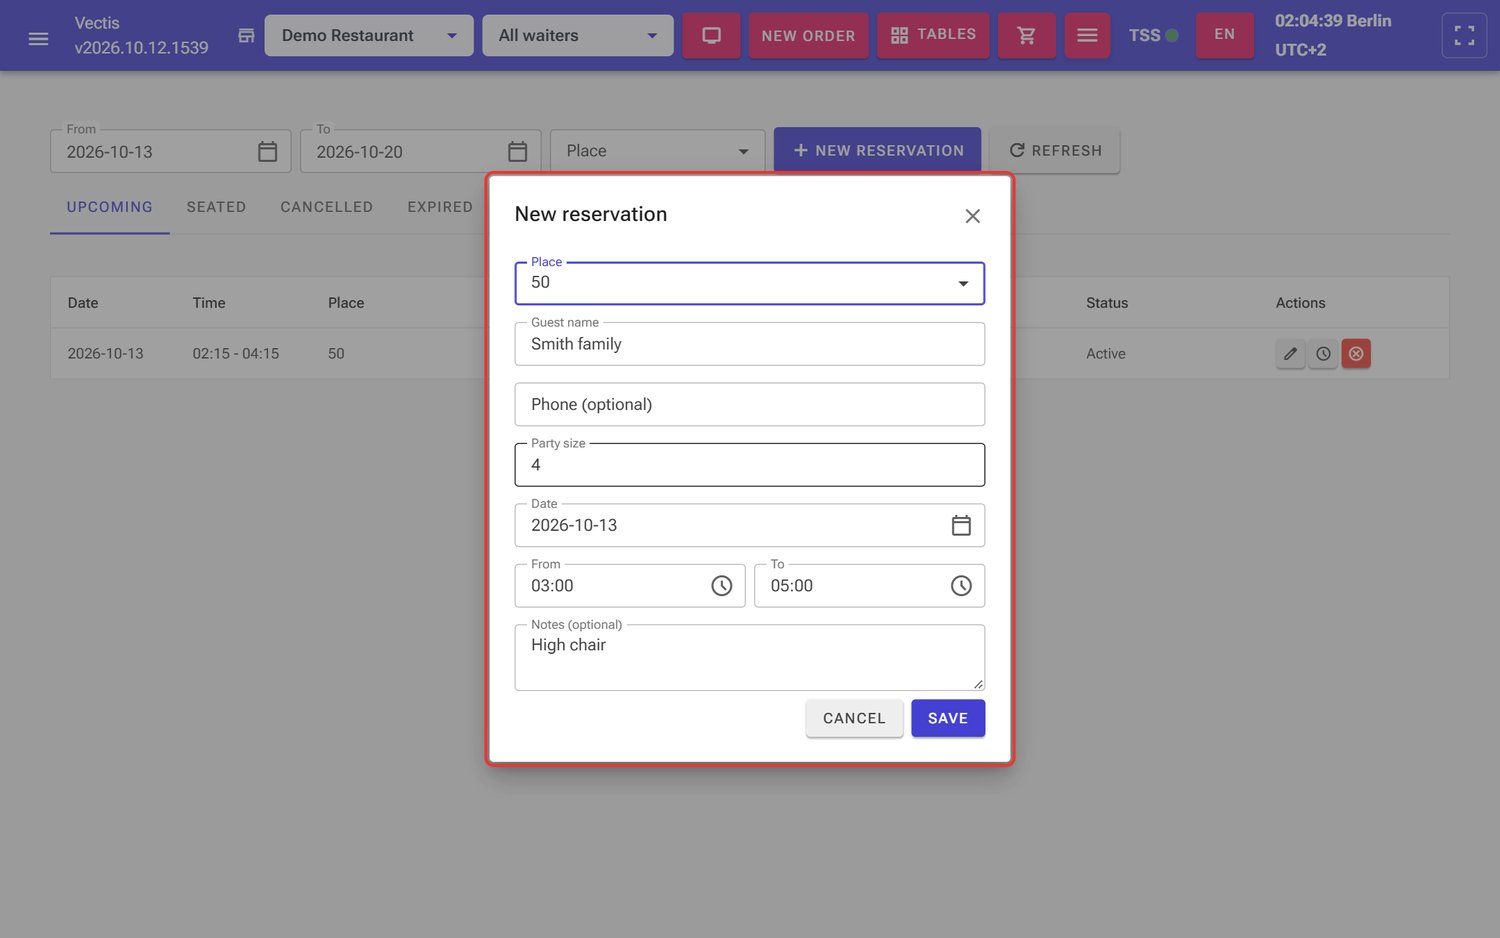Click the clock action icon in reservation row

1323,353
